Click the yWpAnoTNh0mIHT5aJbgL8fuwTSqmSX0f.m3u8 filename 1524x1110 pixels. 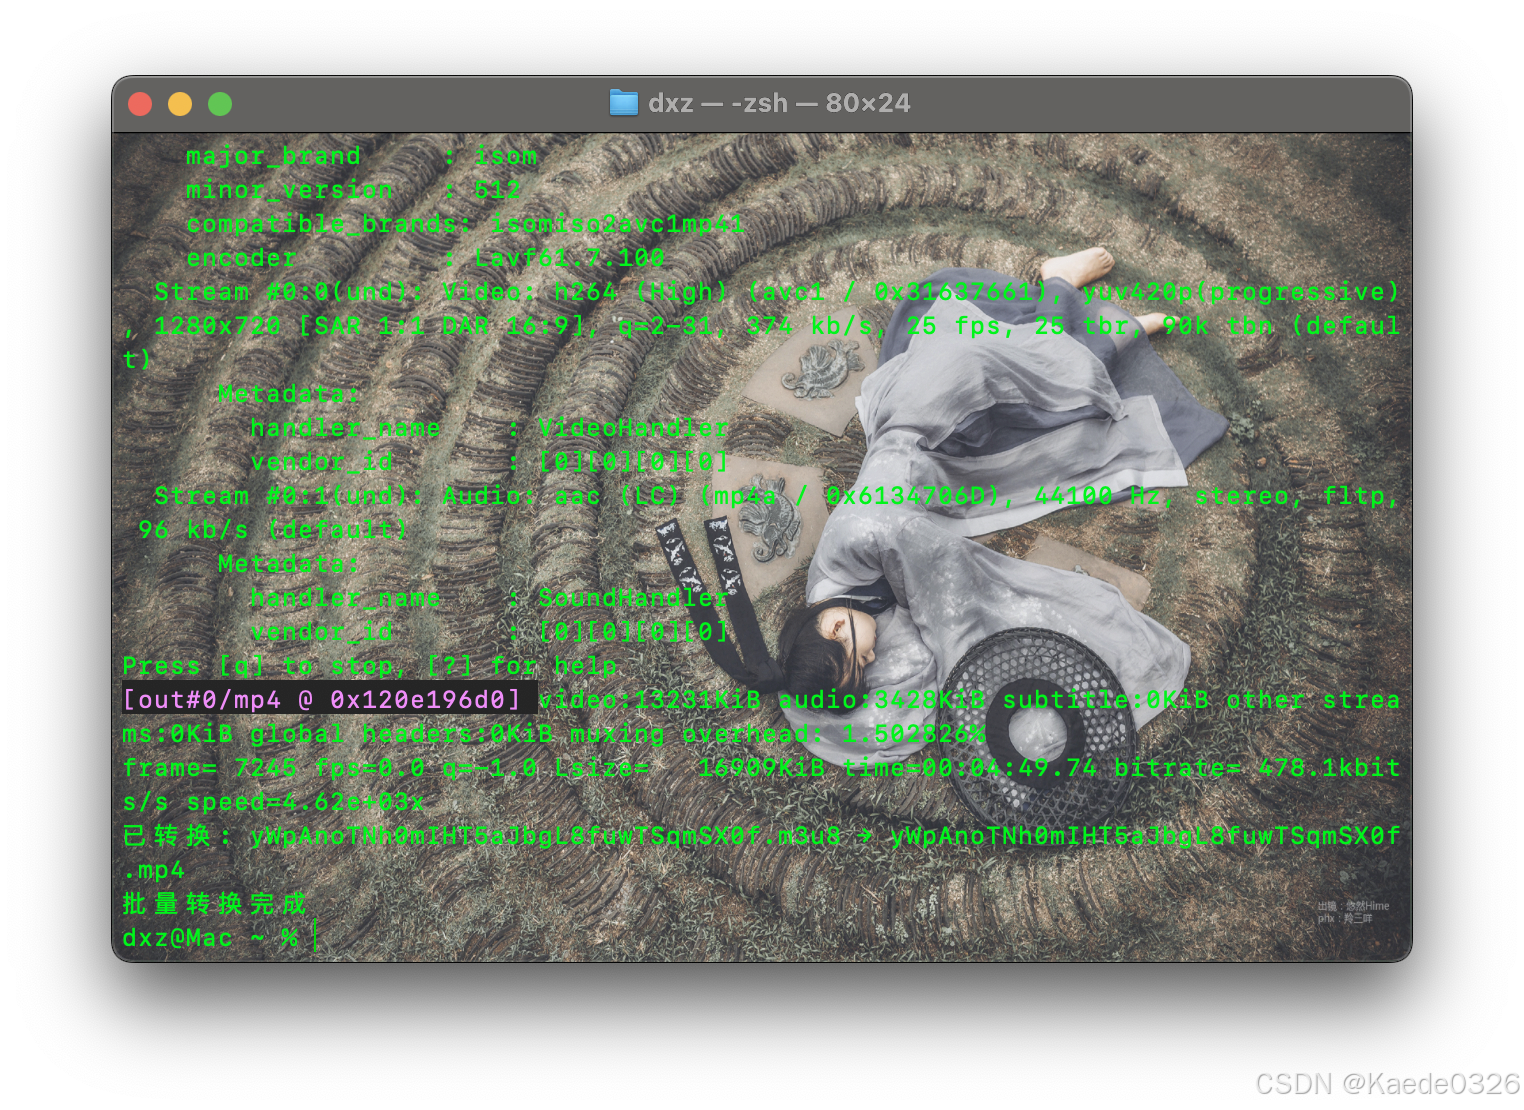543,835
